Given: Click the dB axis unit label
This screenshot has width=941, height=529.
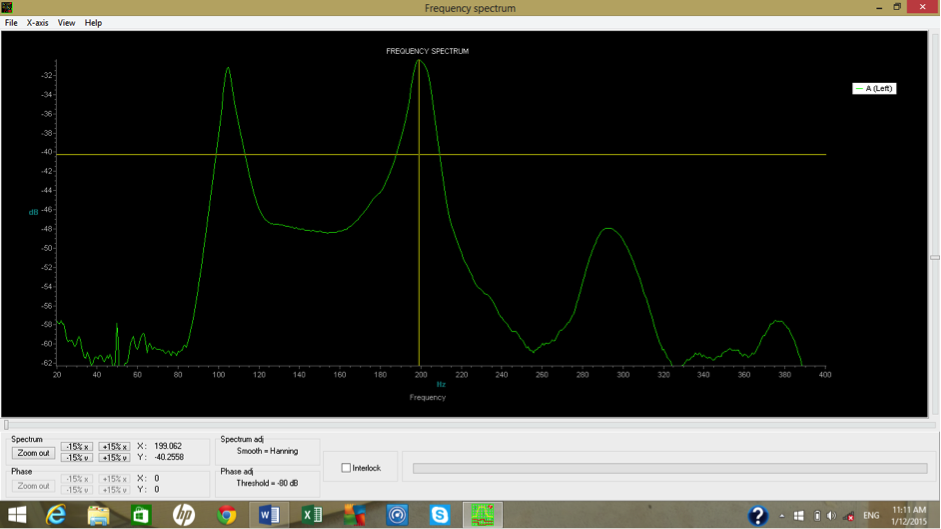Looking at the screenshot, I should coord(34,212).
